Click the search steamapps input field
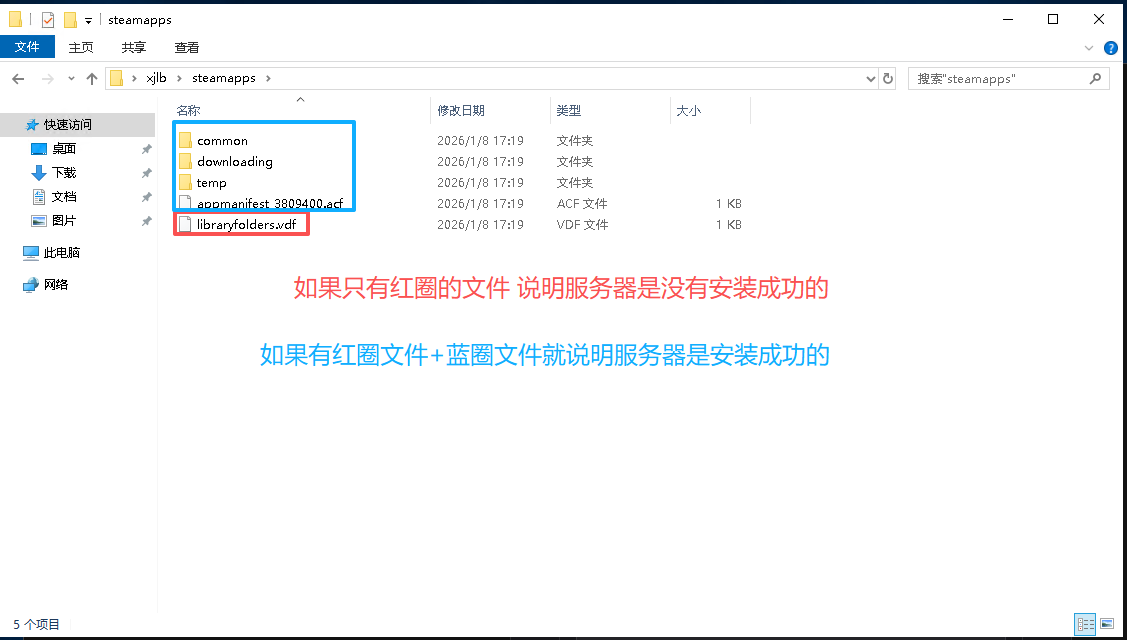The height and width of the screenshot is (640, 1127). (x=1000, y=78)
